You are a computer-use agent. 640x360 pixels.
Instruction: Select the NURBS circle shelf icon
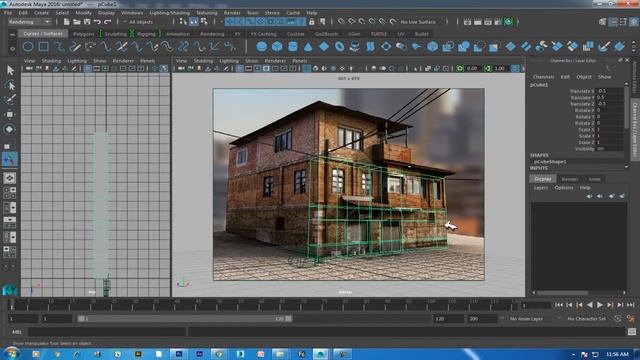pyautogui.click(x=28, y=47)
